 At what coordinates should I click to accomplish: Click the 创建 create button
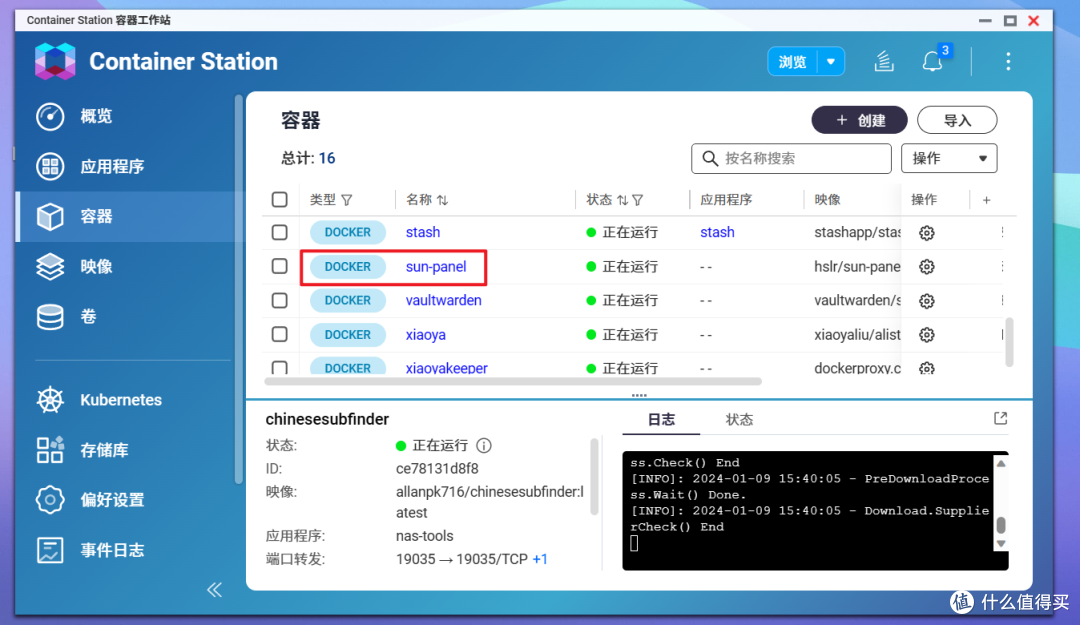pos(859,120)
